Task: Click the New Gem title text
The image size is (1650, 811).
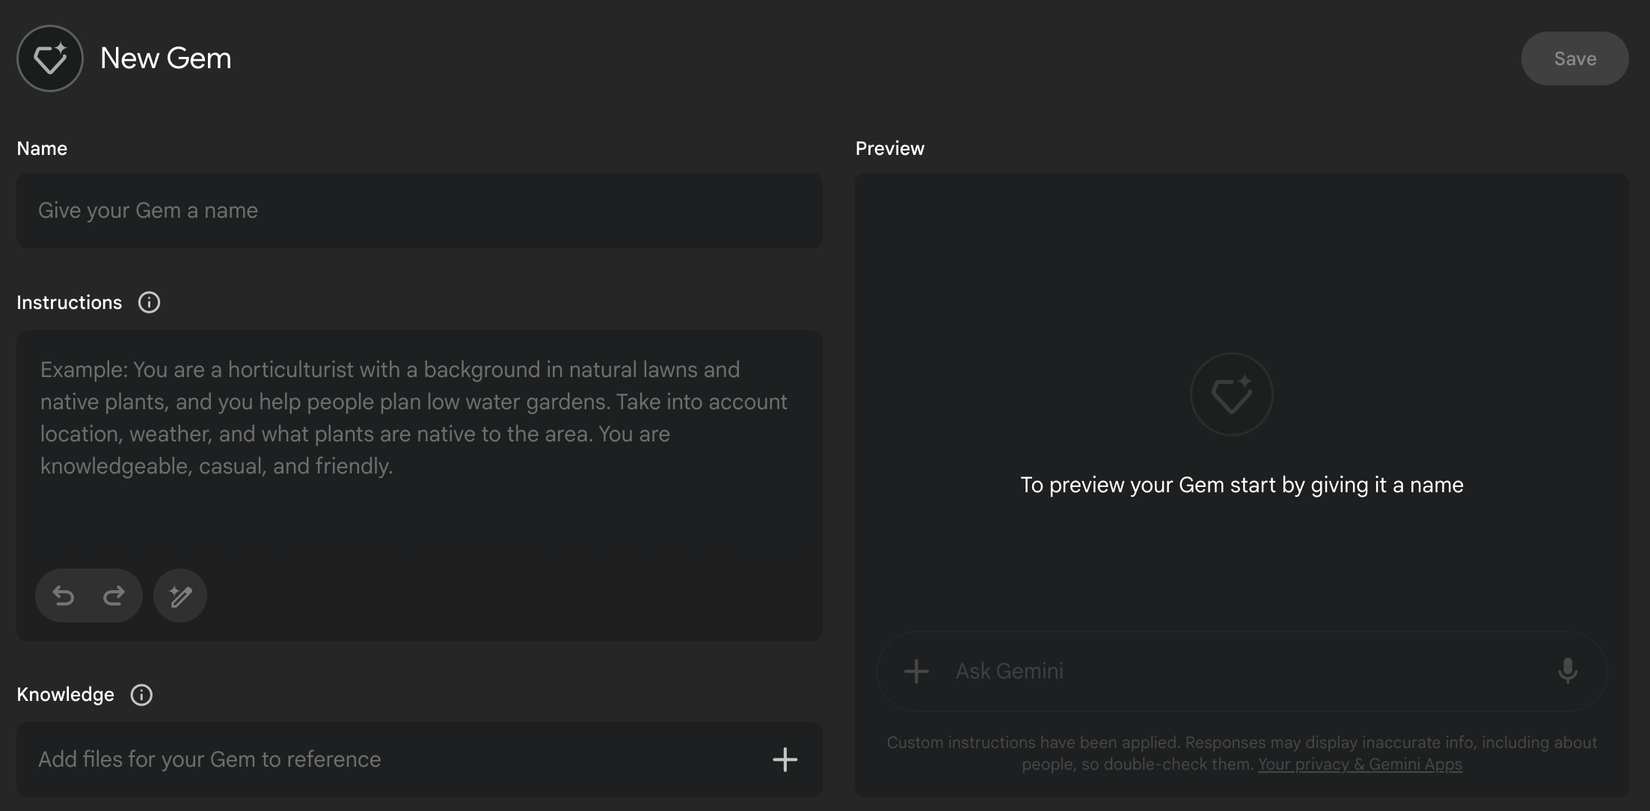Action: pos(166,58)
